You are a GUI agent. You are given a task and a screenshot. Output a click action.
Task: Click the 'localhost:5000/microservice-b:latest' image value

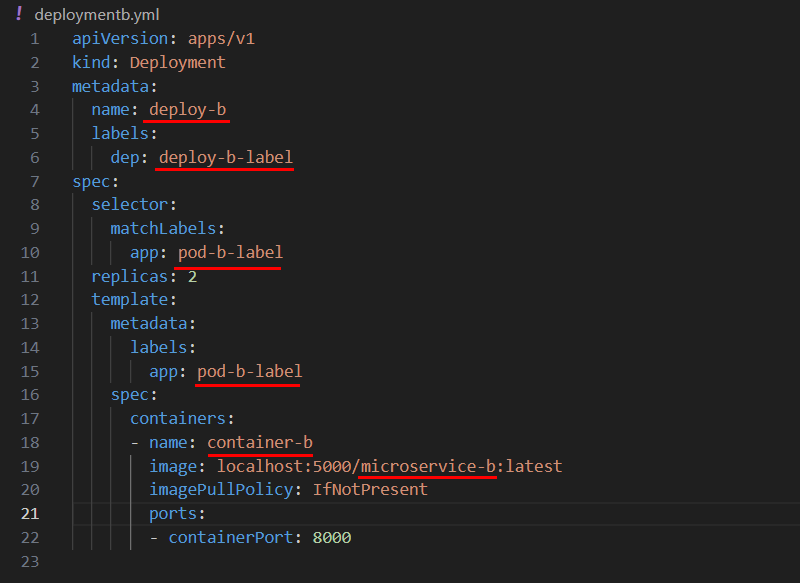coord(389,466)
